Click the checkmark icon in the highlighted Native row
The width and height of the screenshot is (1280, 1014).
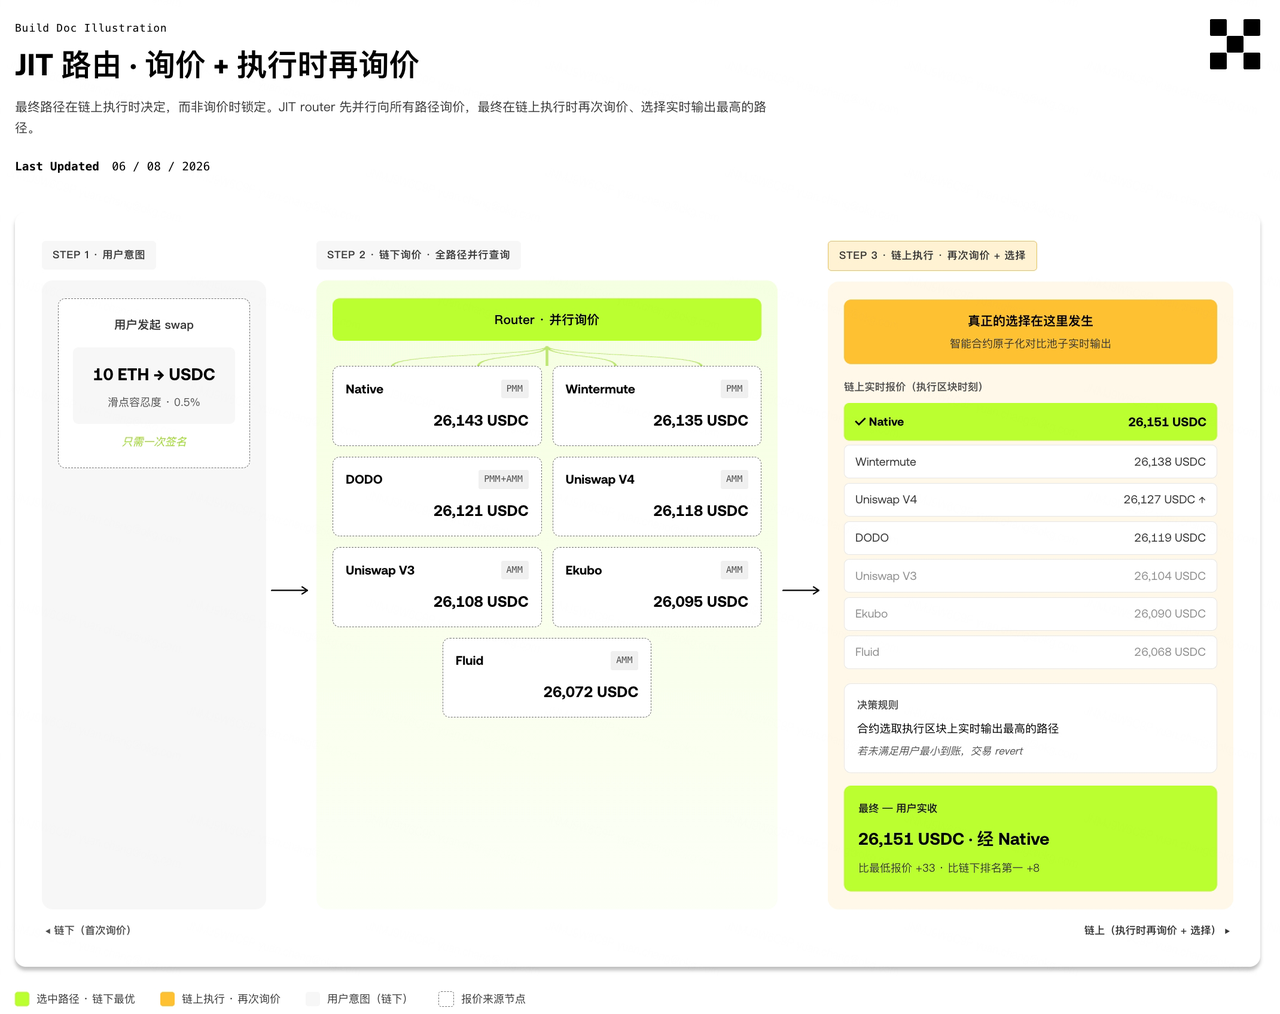pyautogui.click(x=860, y=422)
